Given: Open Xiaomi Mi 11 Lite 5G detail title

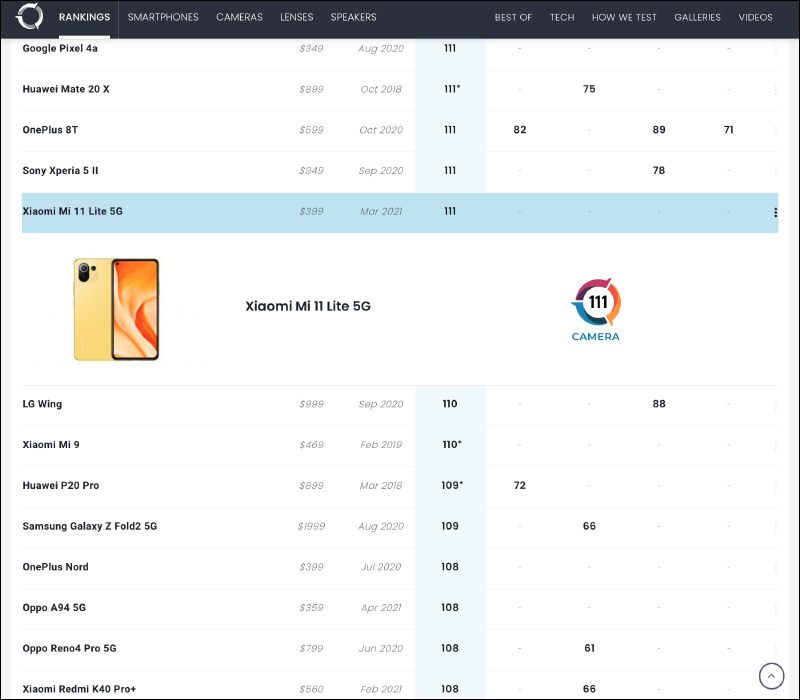Looking at the screenshot, I should coord(308,306).
